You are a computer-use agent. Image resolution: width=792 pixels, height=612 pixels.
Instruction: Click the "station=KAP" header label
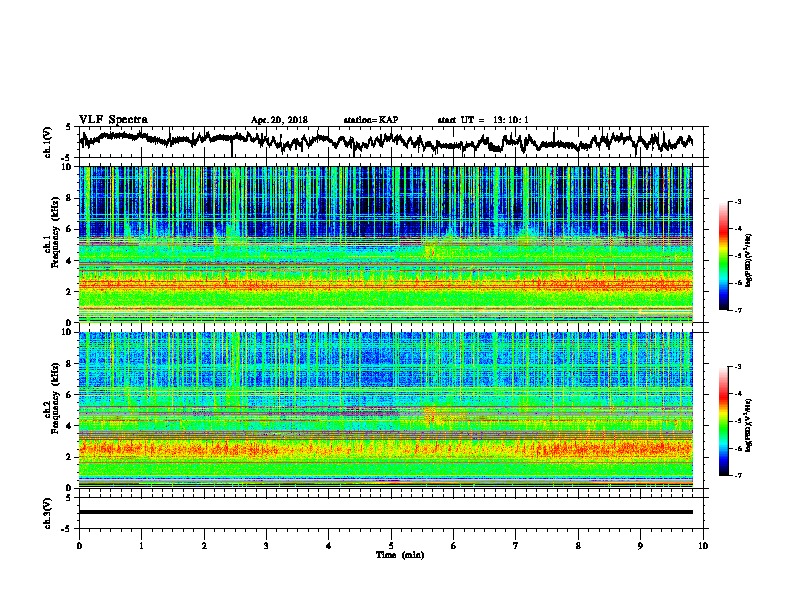click(x=371, y=120)
